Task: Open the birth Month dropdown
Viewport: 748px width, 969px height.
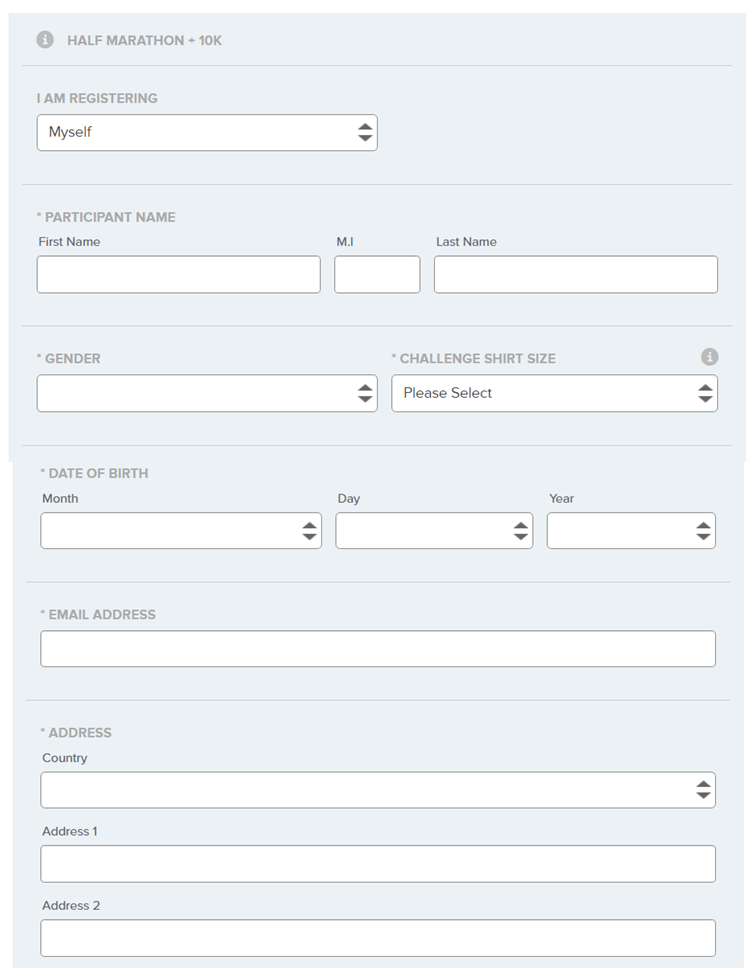Action: tap(181, 531)
